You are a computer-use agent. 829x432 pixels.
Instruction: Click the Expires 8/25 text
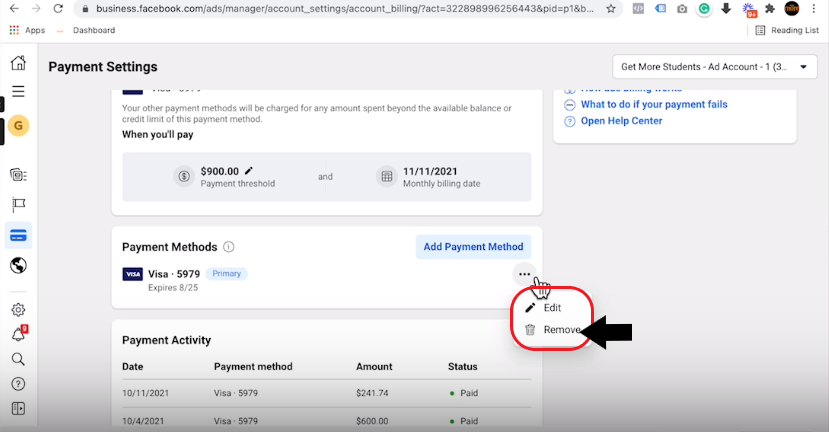click(x=173, y=288)
